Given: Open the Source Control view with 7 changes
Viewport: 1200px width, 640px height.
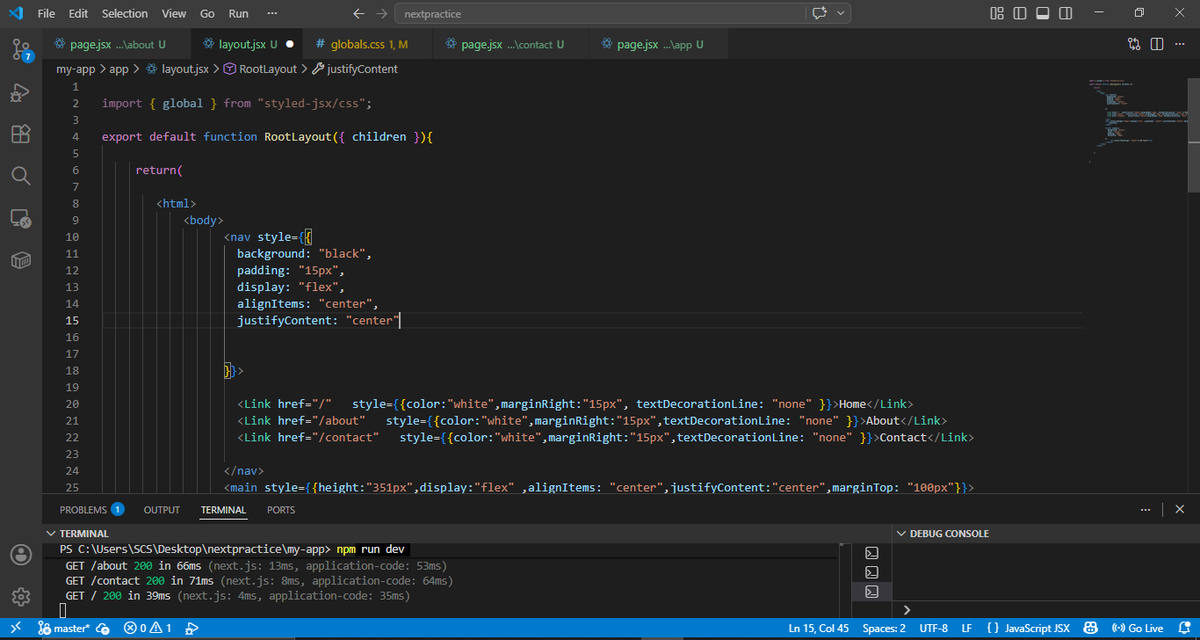Looking at the screenshot, I should 22,51.
